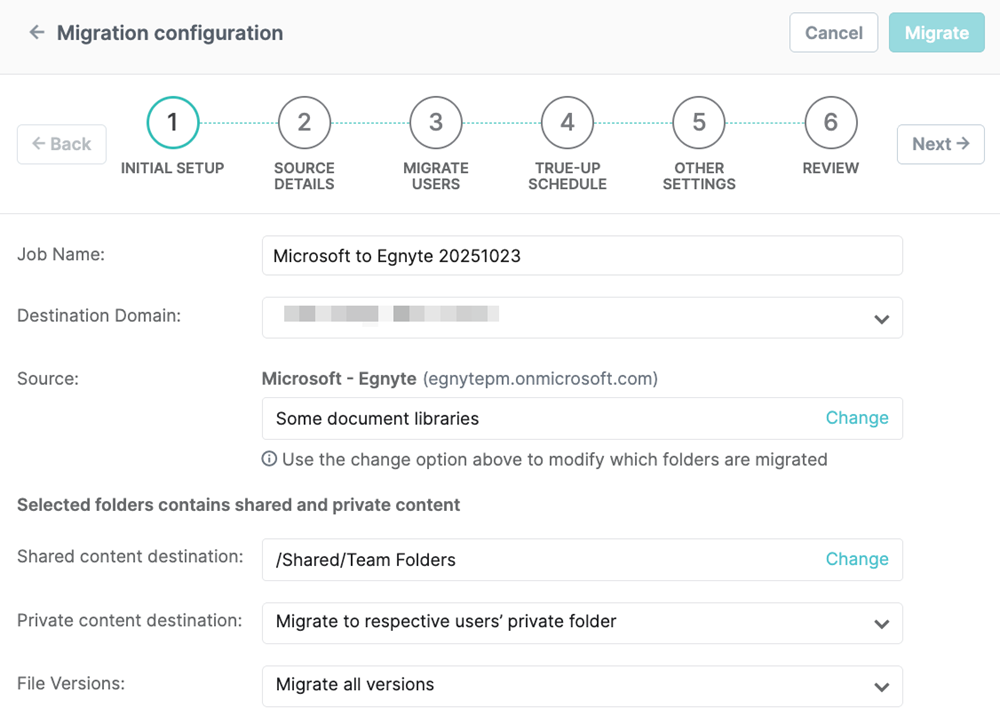Go to step 2 Source Details
This screenshot has width=1000, height=725.
(x=304, y=123)
